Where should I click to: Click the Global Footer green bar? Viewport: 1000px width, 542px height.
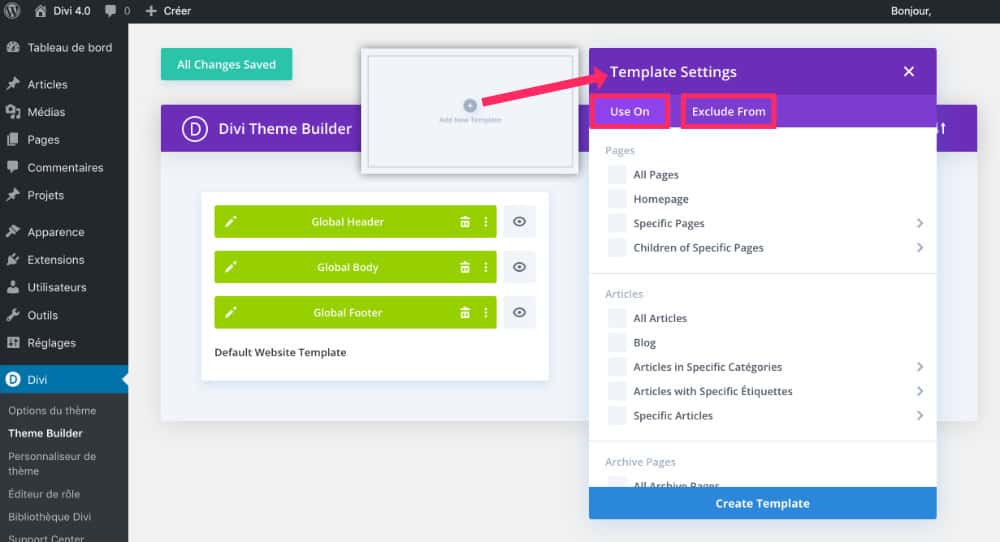[x=355, y=312]
